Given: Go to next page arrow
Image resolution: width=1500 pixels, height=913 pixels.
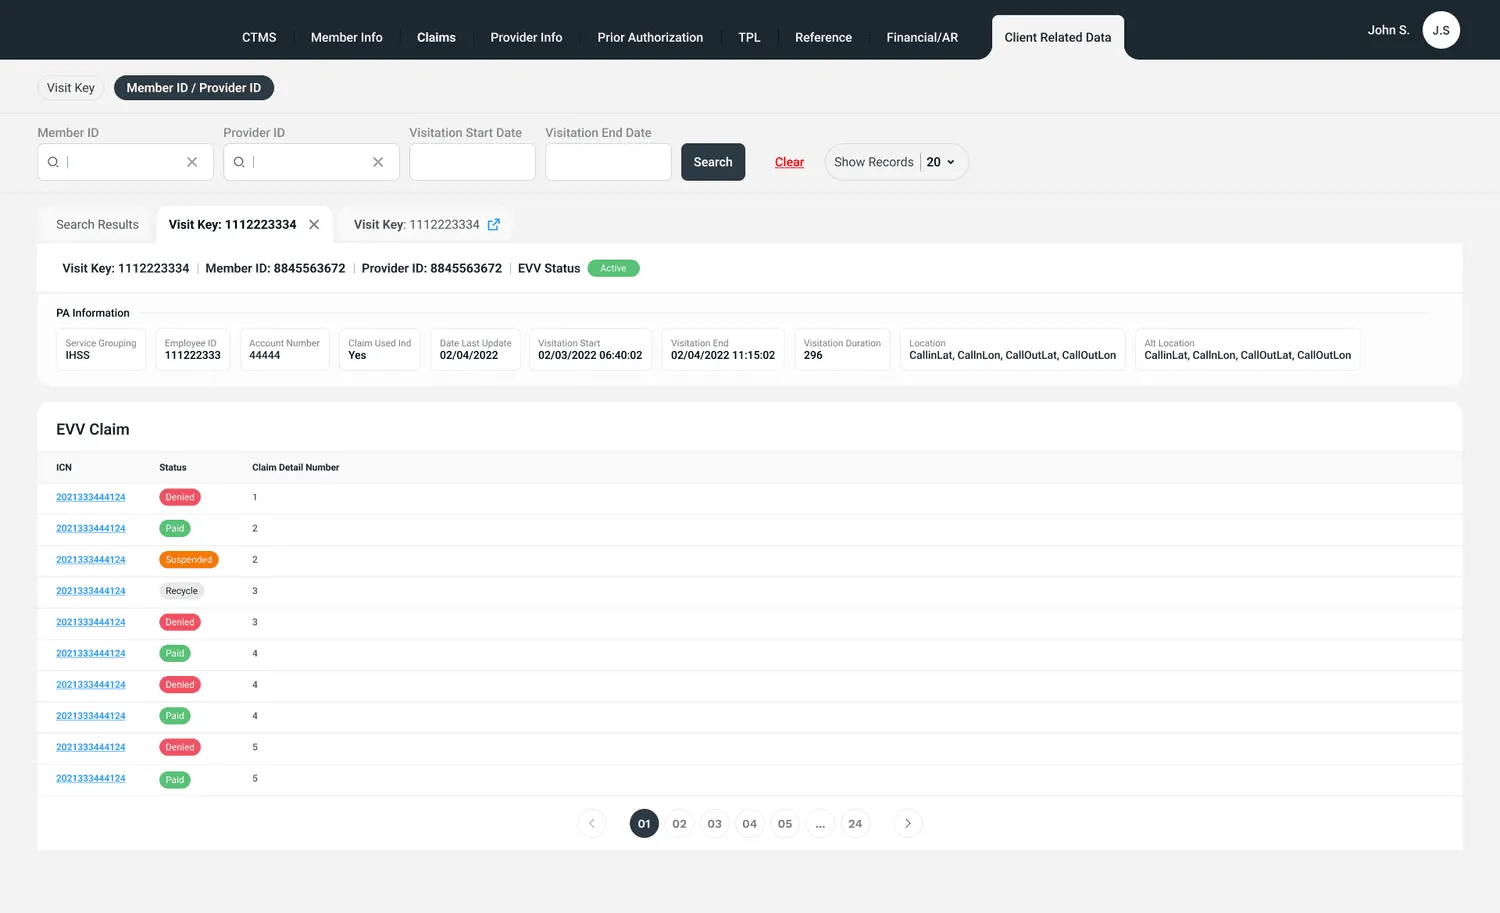Looking at the screenshot, I should coord(908,824).
